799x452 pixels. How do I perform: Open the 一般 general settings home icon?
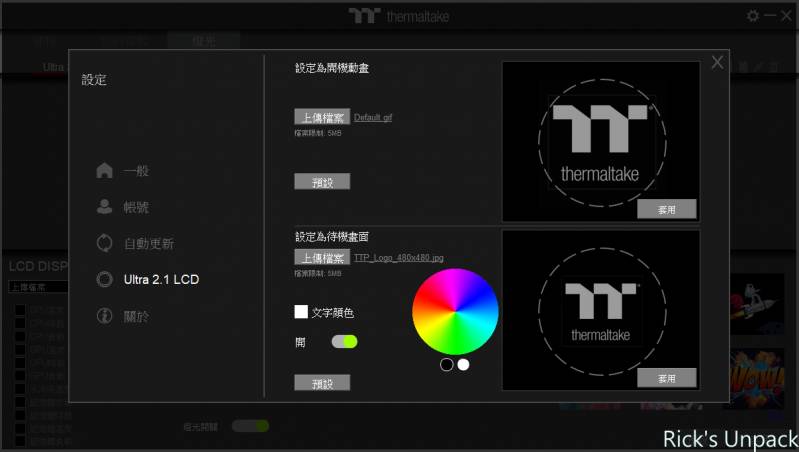pyautogui.click(x=104, y=171)
